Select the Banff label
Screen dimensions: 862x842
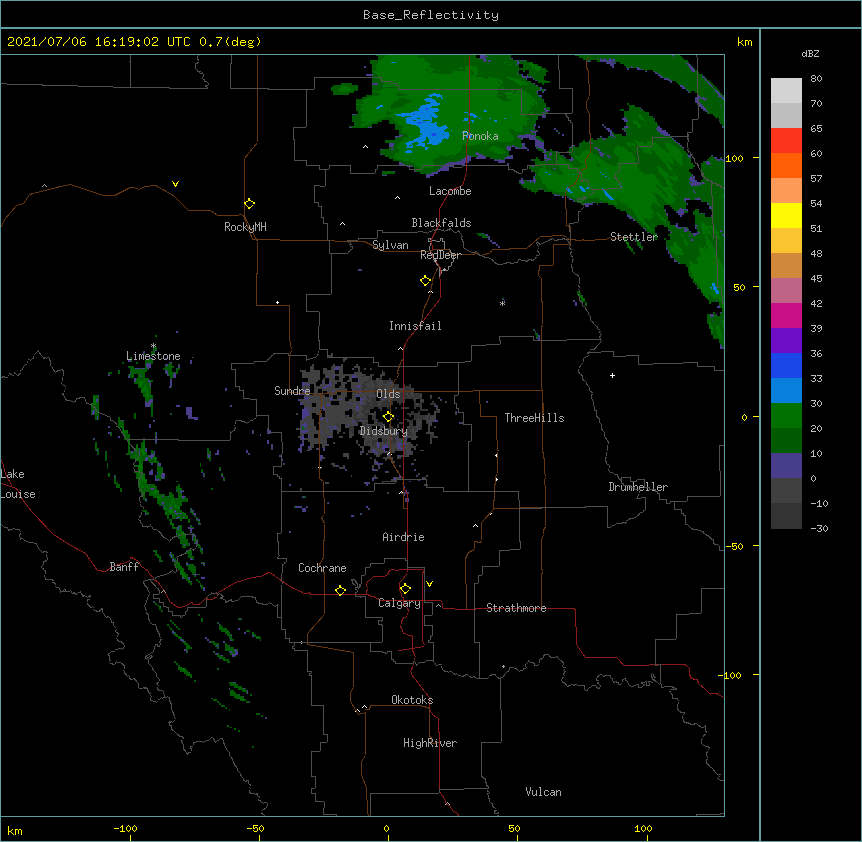click(124, 567)
